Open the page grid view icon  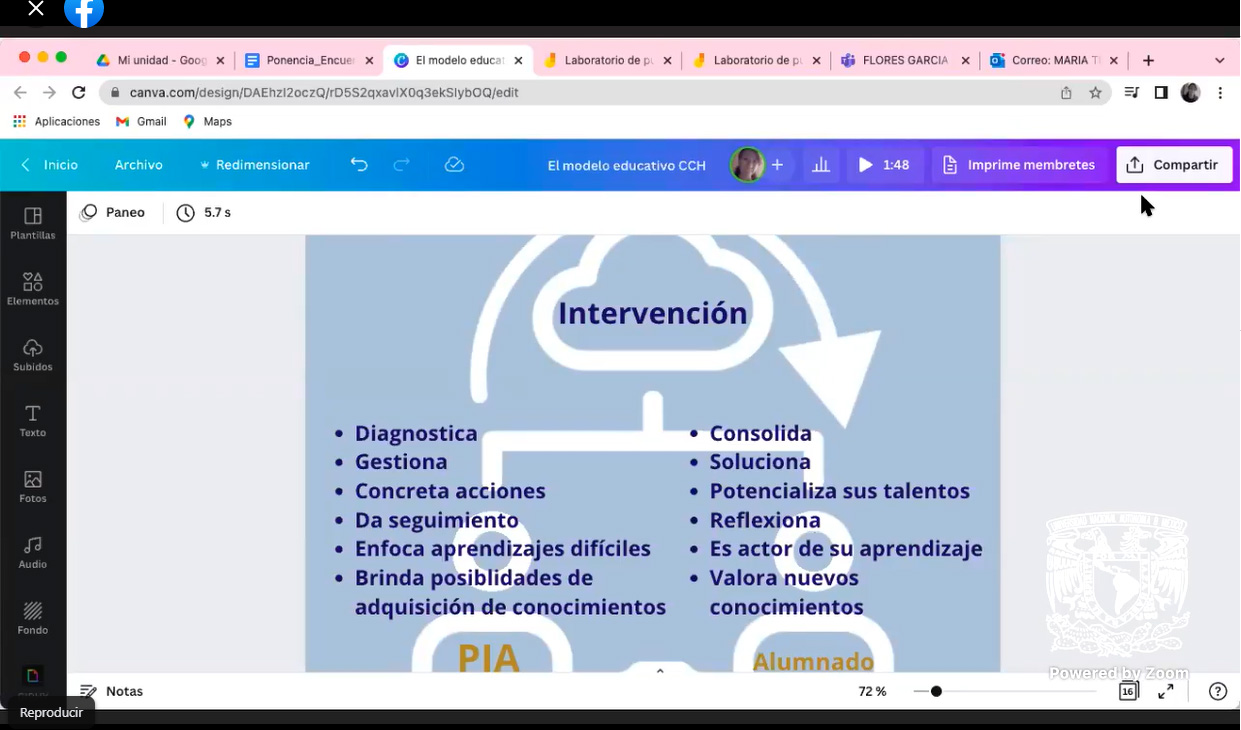click(1129, 691)
